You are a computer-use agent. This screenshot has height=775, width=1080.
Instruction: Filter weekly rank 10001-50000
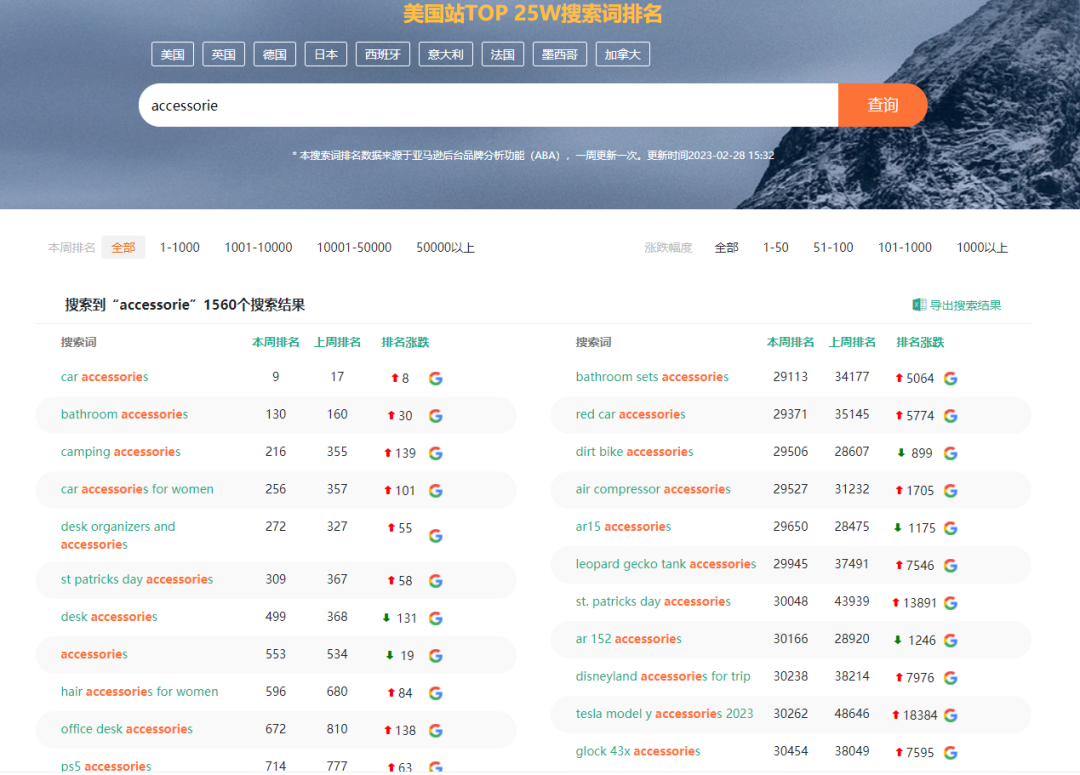tap(354, 247)
